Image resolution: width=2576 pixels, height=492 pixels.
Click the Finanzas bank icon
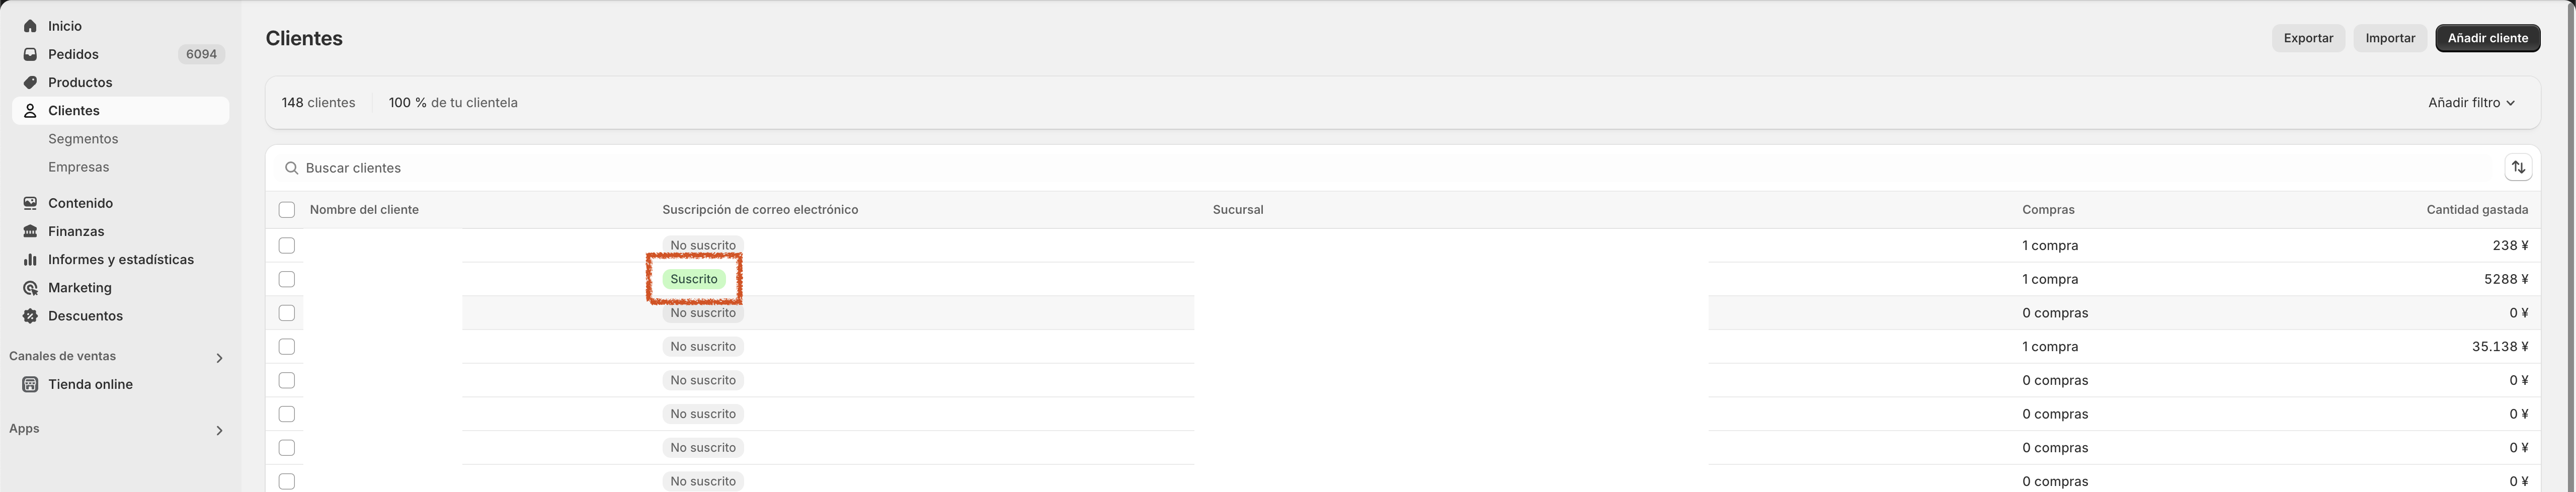[30, 231]
